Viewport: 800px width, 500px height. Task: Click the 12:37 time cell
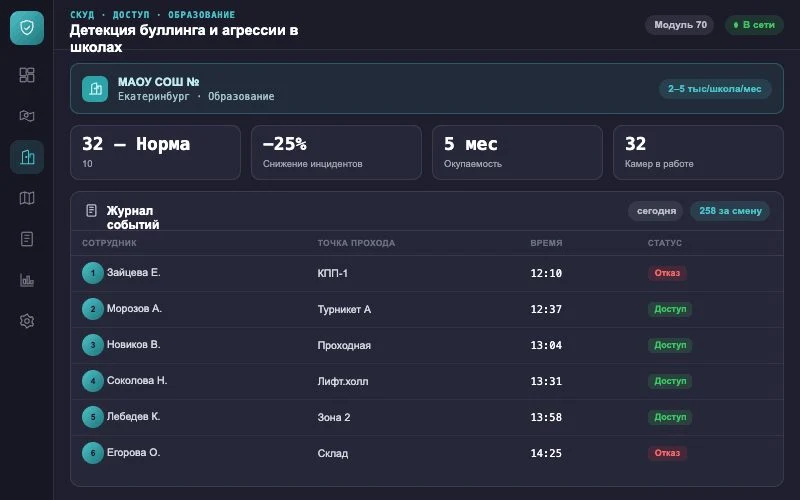(x=546, y=309)
